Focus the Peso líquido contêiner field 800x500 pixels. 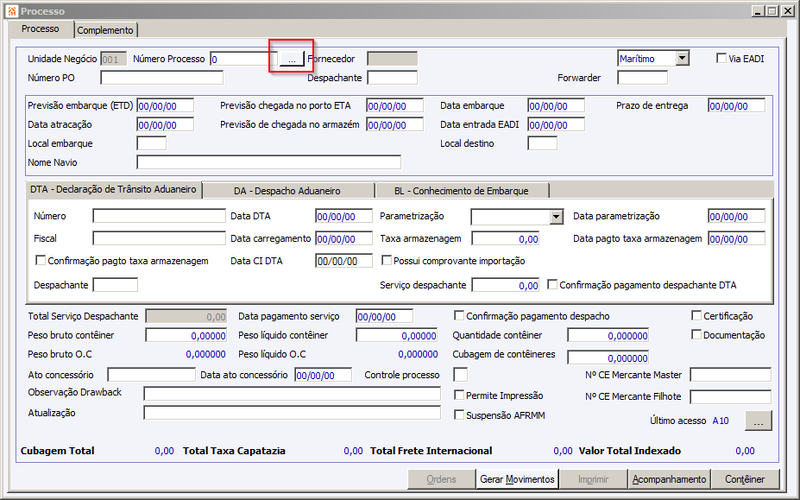pyautogui.click(x=397, y=335)
